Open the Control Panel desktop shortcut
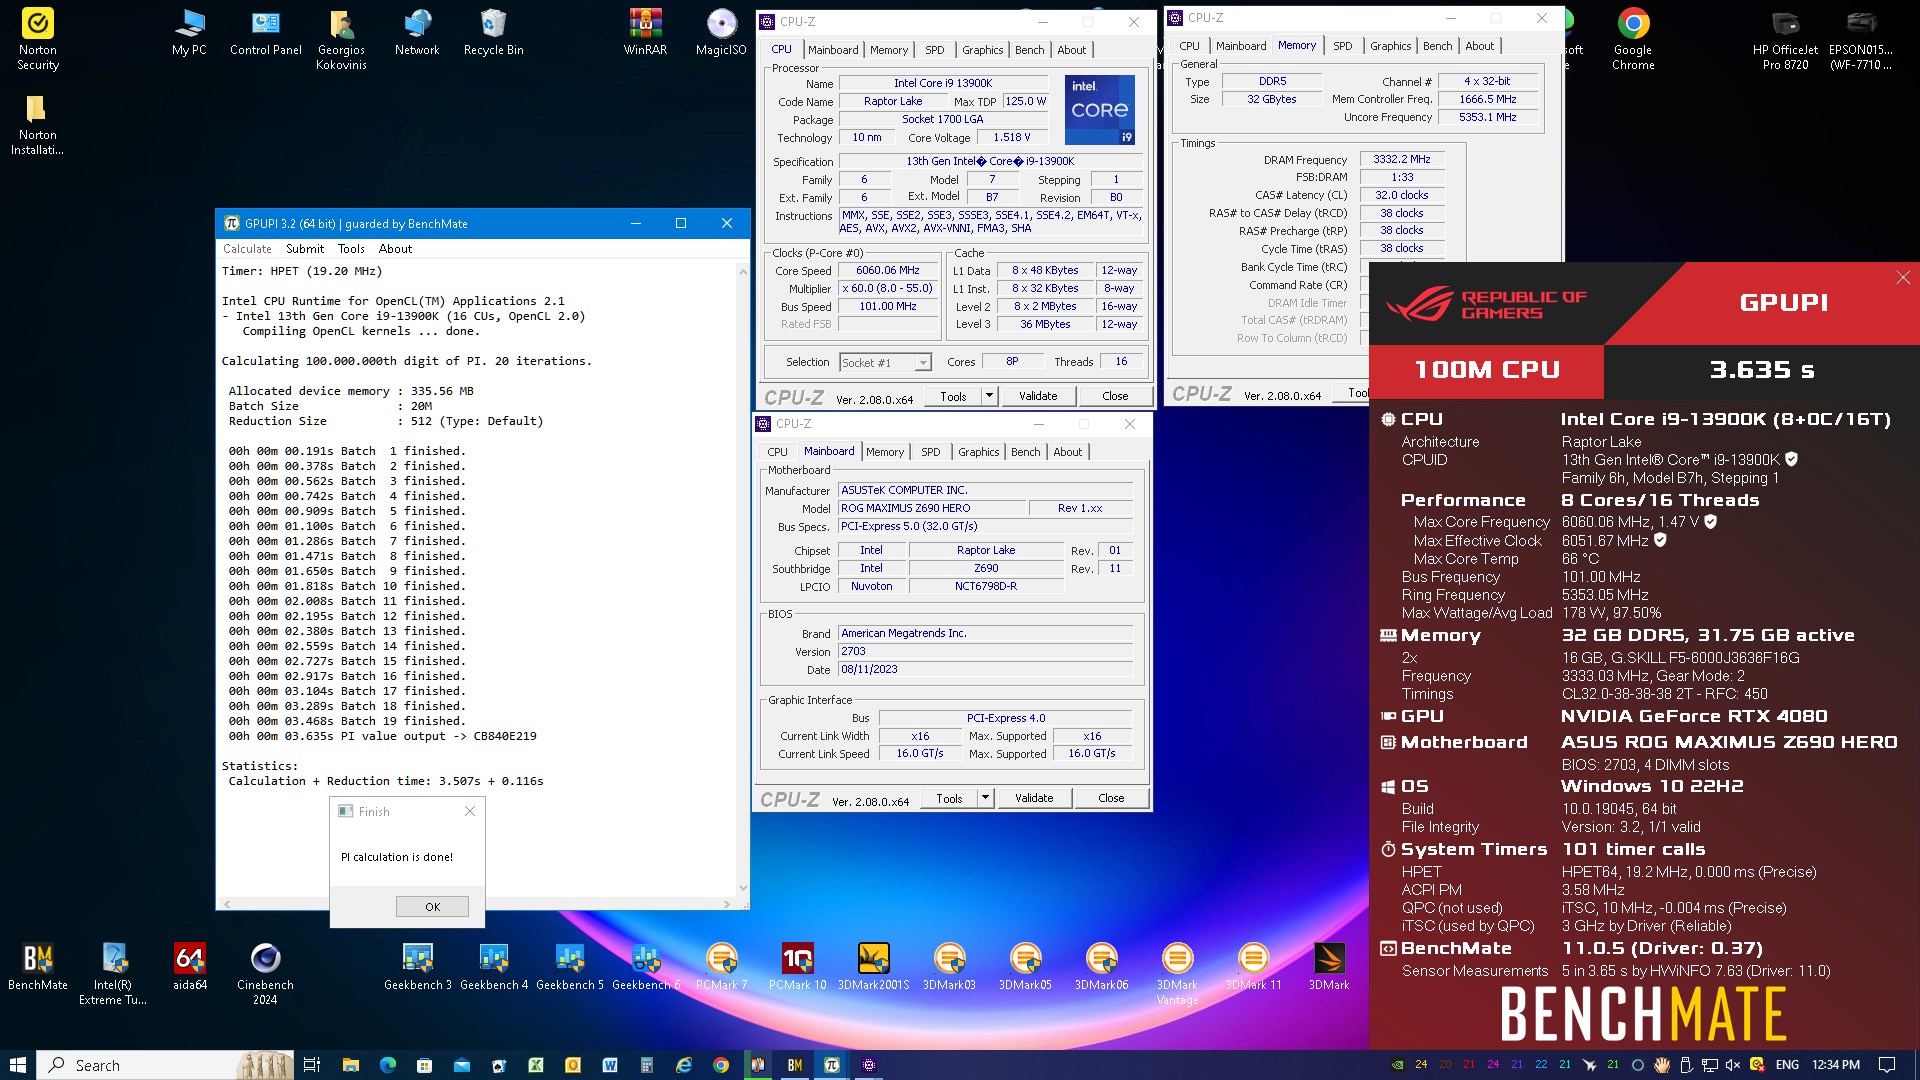 click(x=265, y=33)
